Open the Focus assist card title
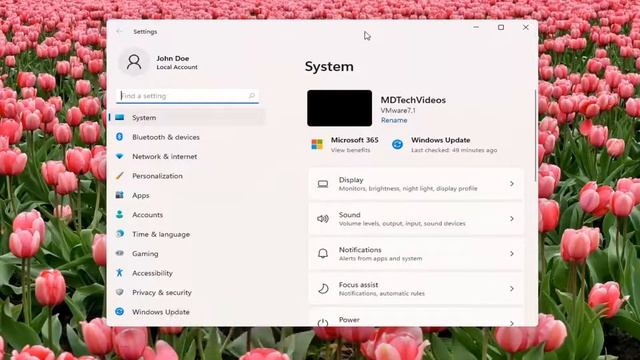This screenshot has width=640, height=360. click(358, 284)
